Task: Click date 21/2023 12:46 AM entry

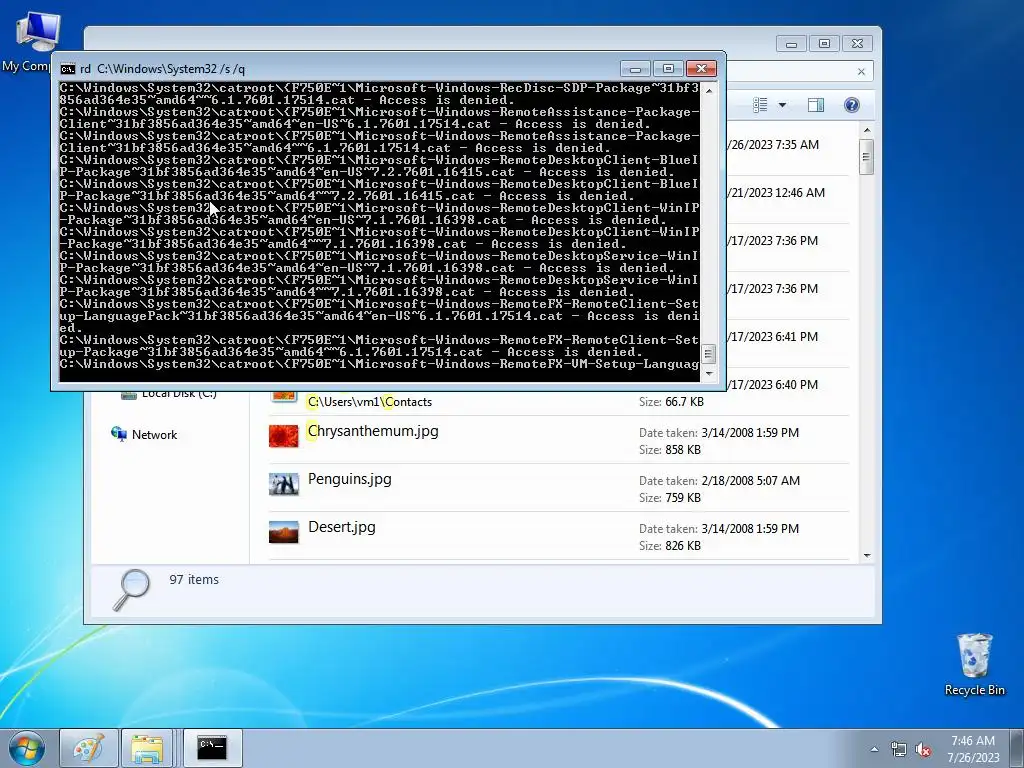Action: coord(776,193)
